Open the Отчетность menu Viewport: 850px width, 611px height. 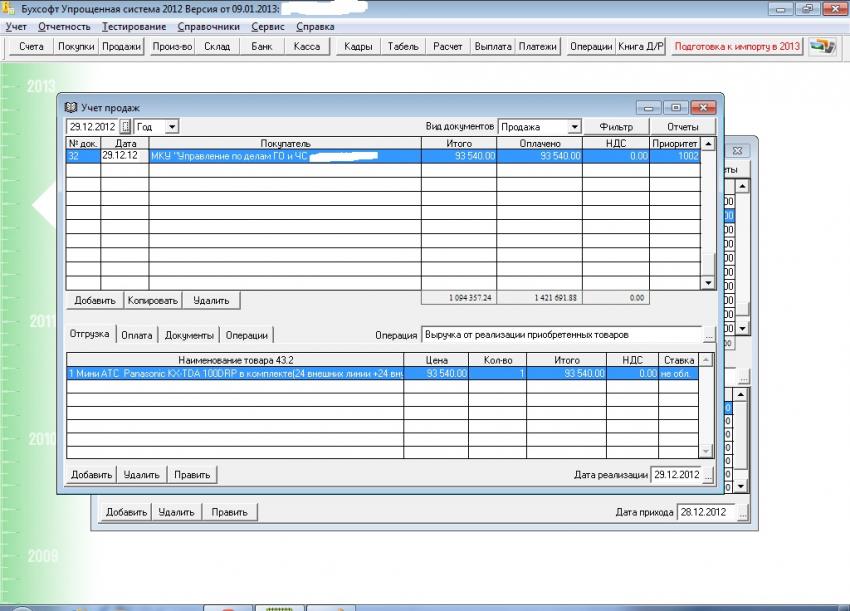[64, 27]
